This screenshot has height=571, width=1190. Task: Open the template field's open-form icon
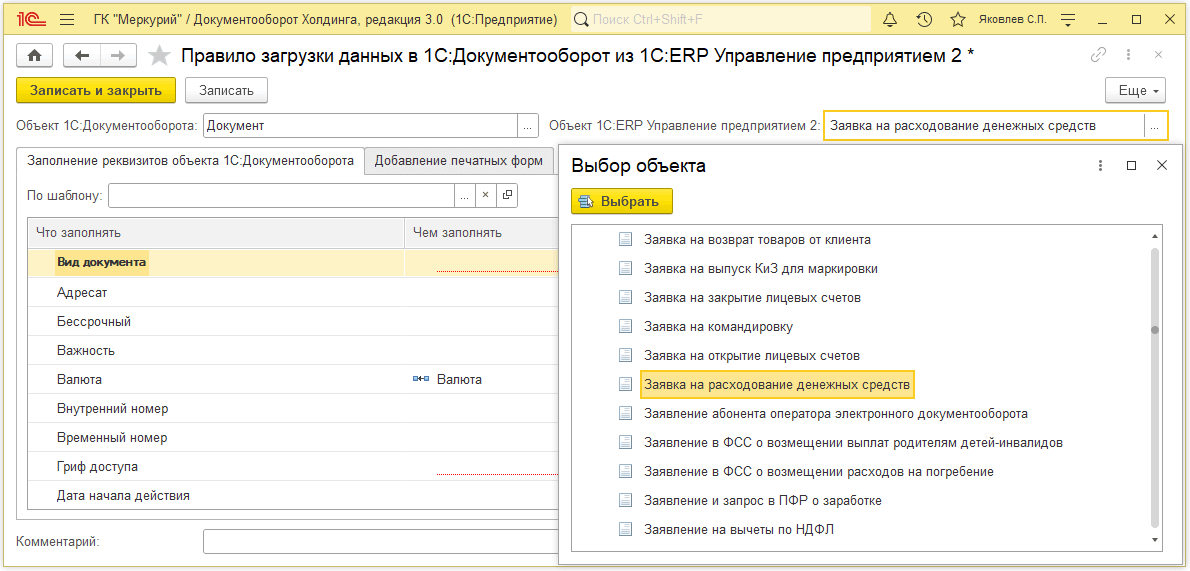click(508, 195)
